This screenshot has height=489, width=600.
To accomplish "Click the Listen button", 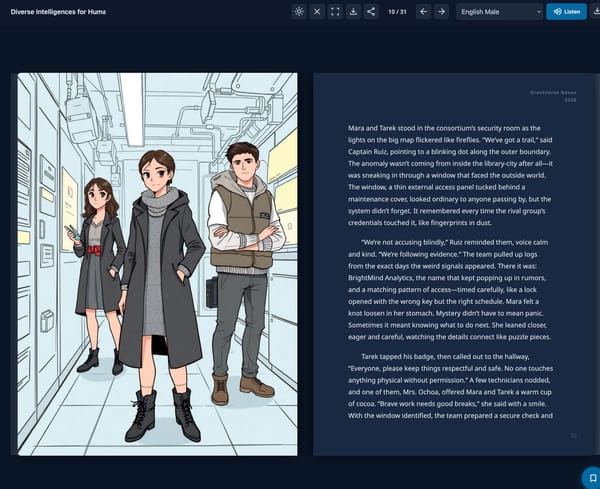I will point(566,11).
